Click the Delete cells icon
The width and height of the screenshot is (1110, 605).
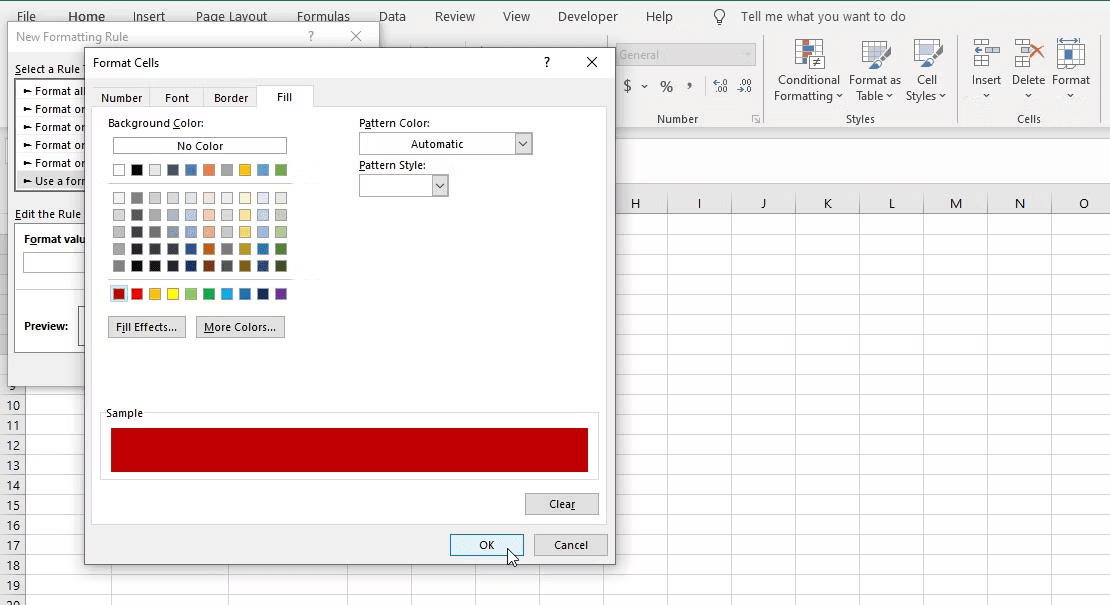tap(1029, 54)
